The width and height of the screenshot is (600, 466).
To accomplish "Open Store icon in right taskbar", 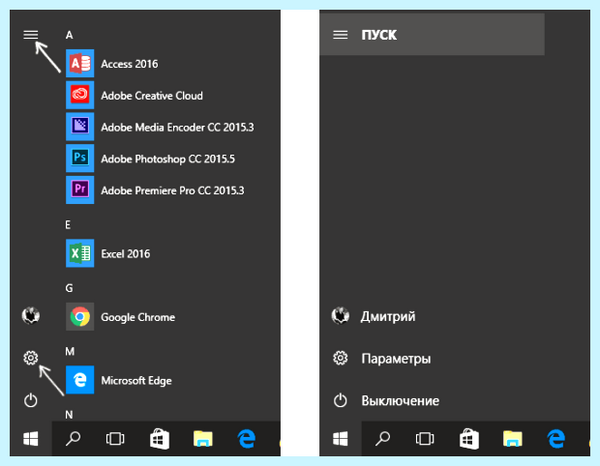I will tap(469, 439).
